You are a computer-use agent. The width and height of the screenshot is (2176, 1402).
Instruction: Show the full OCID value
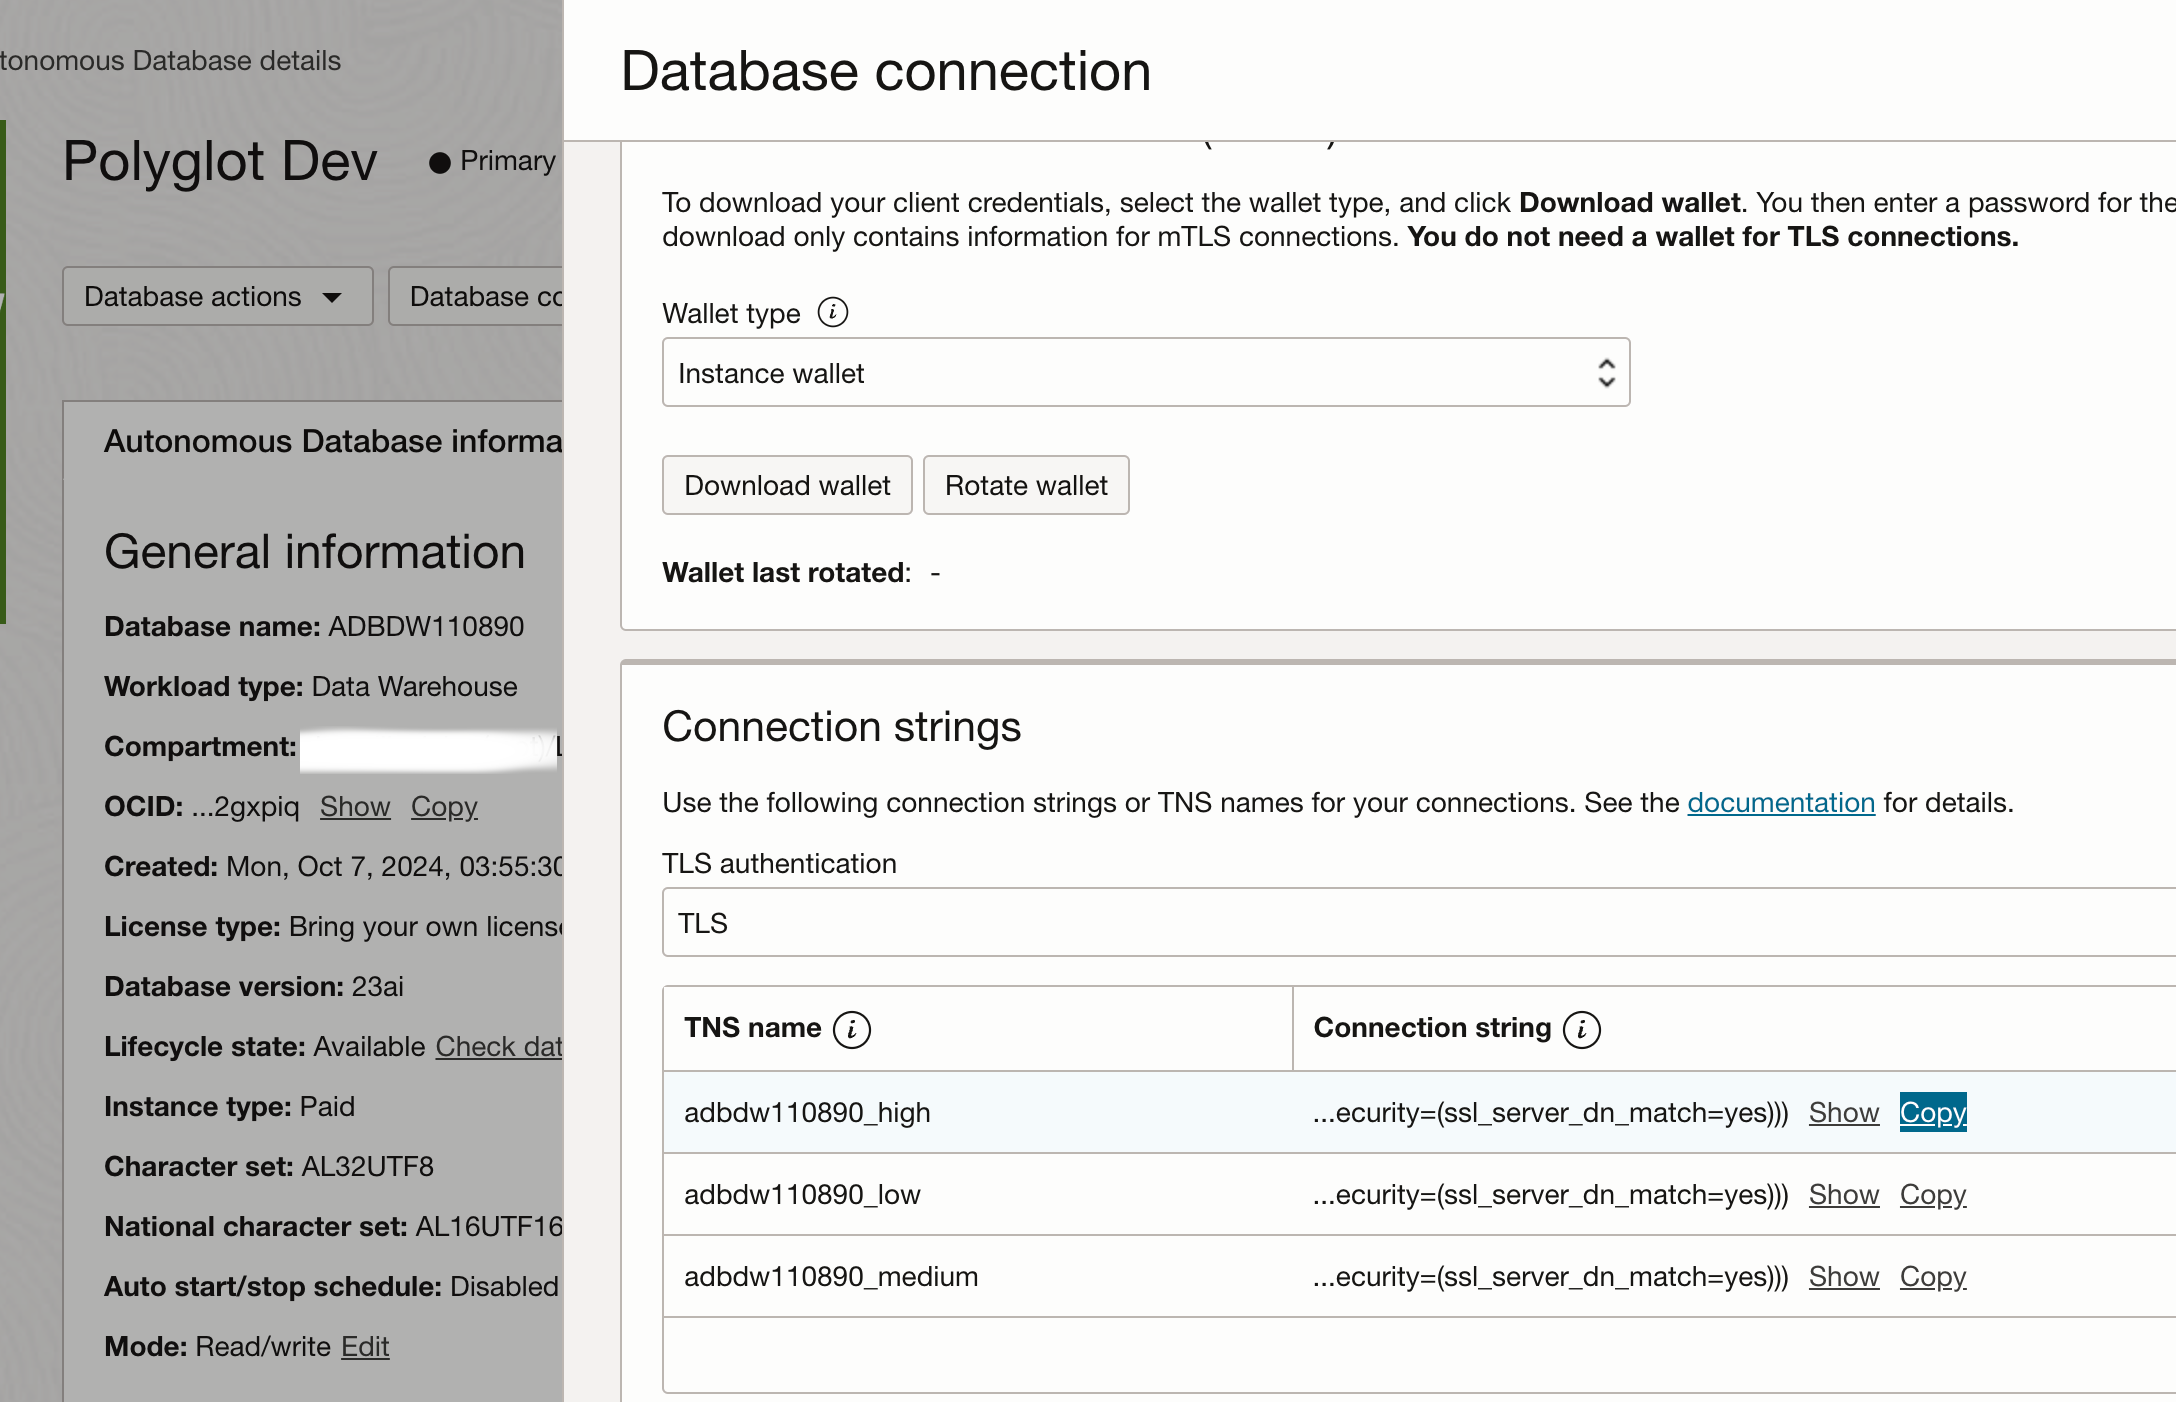tap(354, 806)
